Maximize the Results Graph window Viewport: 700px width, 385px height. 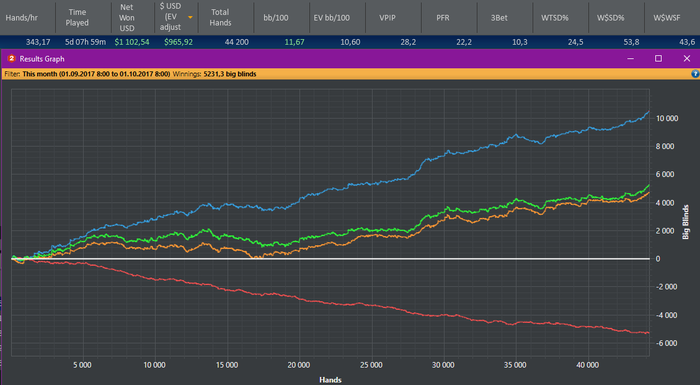click(x=658, y=59)
